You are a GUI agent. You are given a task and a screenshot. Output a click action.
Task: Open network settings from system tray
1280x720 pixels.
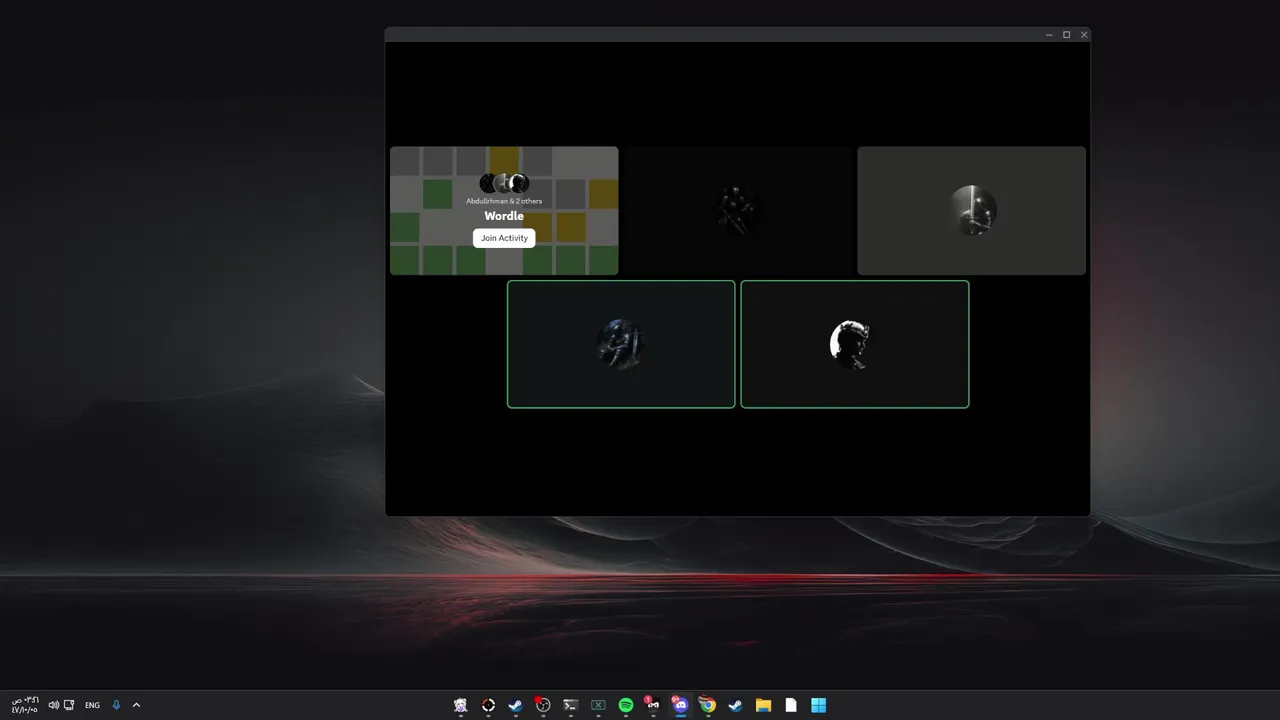69,705
